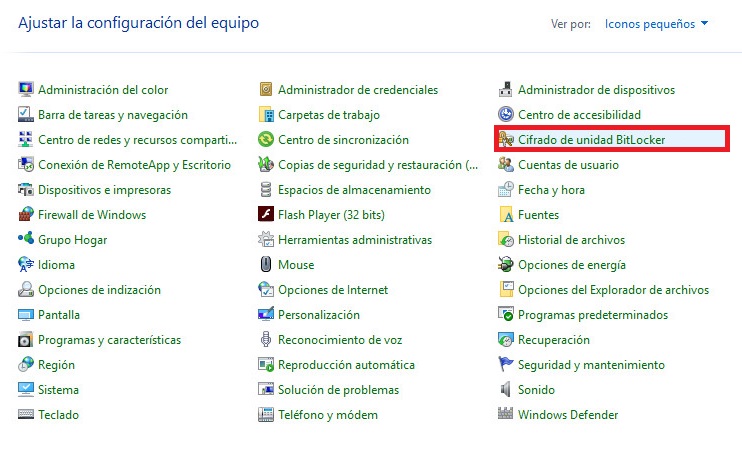
Task: Click the Carpetas de trabajo icon
Action: pos(266,114)
